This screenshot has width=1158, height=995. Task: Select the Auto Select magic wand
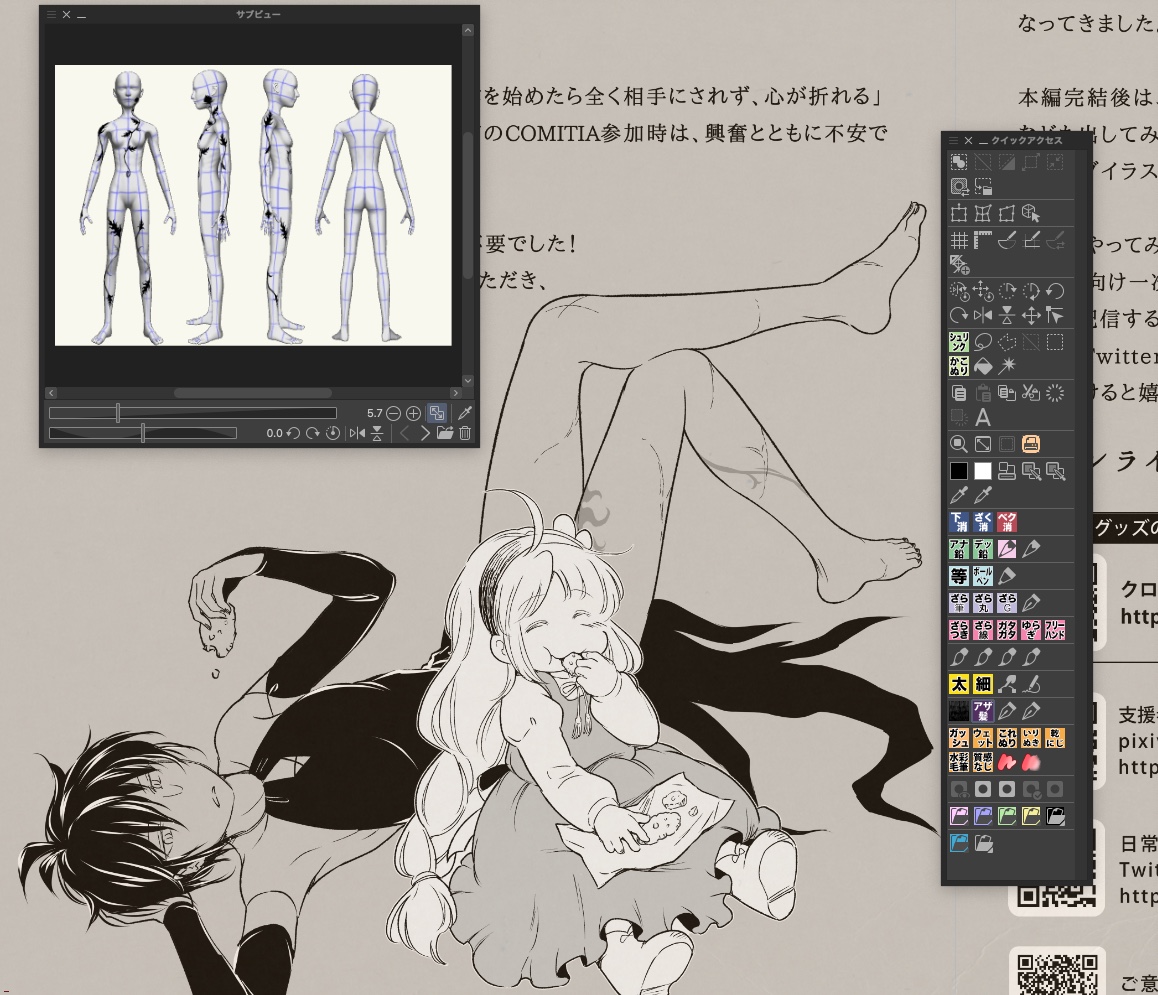[x=1007, y=366]
